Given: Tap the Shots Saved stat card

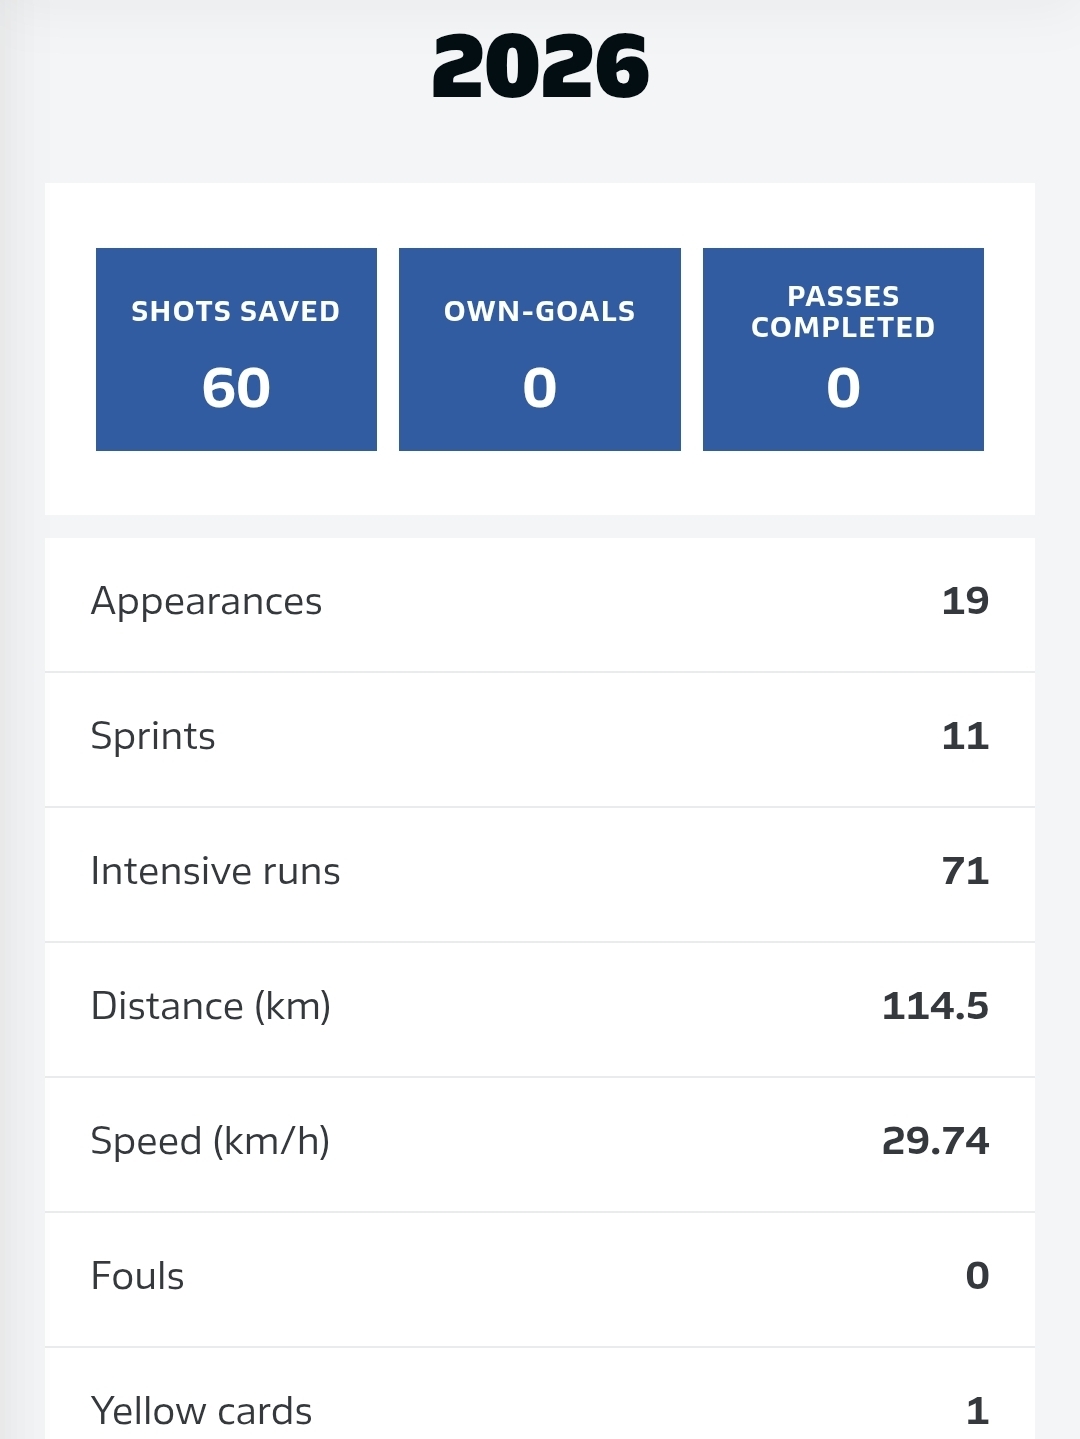Looking at the screenshot, I should point(236,349).
